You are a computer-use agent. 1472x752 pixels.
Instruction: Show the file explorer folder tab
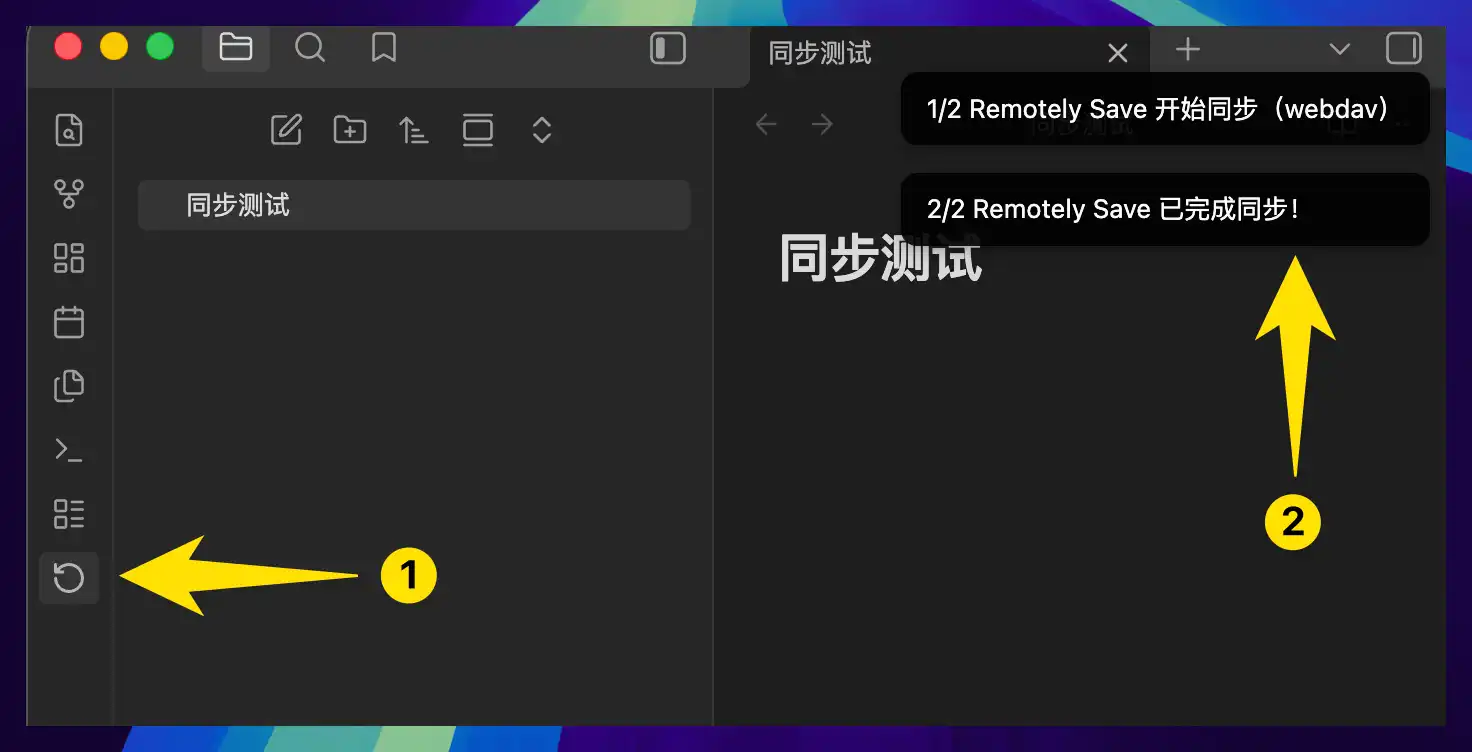pyautogui.click(x=236, y=48)
